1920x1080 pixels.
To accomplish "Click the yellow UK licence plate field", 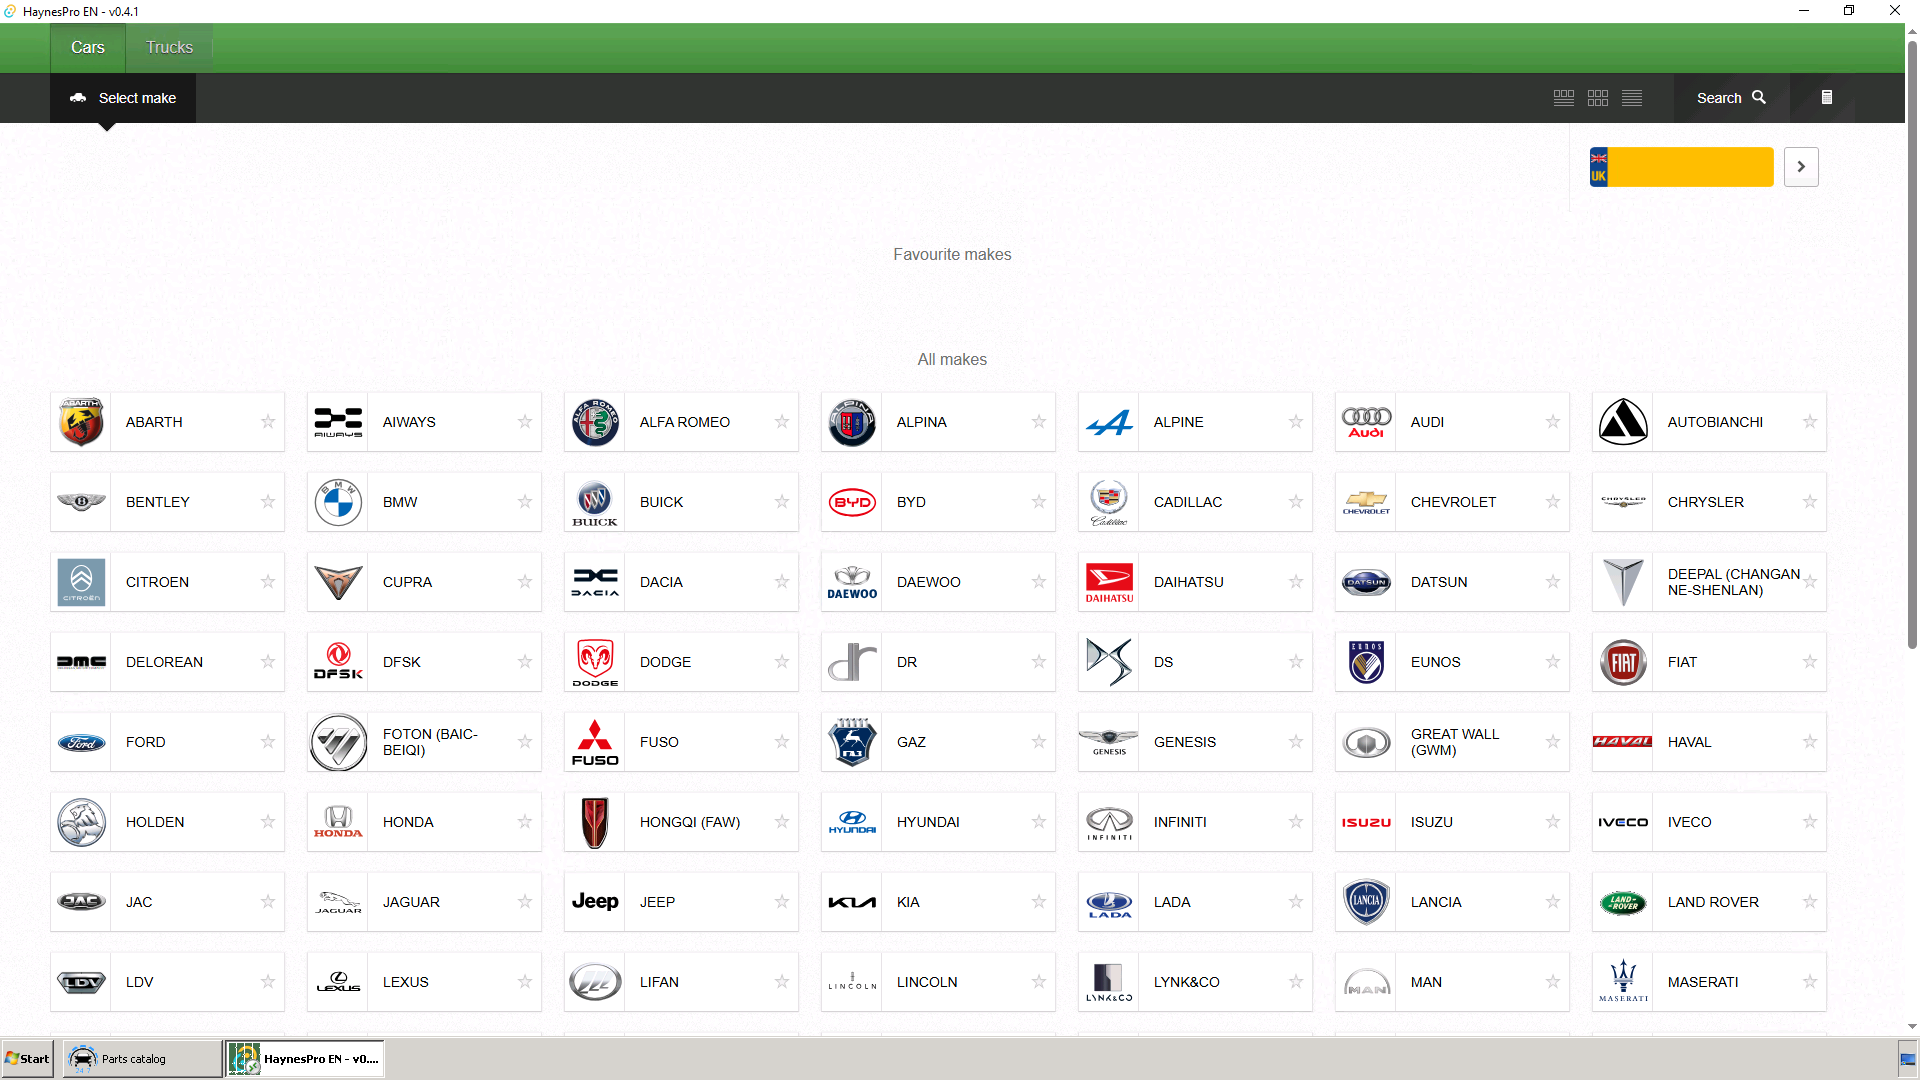I will pos(1682,167).
